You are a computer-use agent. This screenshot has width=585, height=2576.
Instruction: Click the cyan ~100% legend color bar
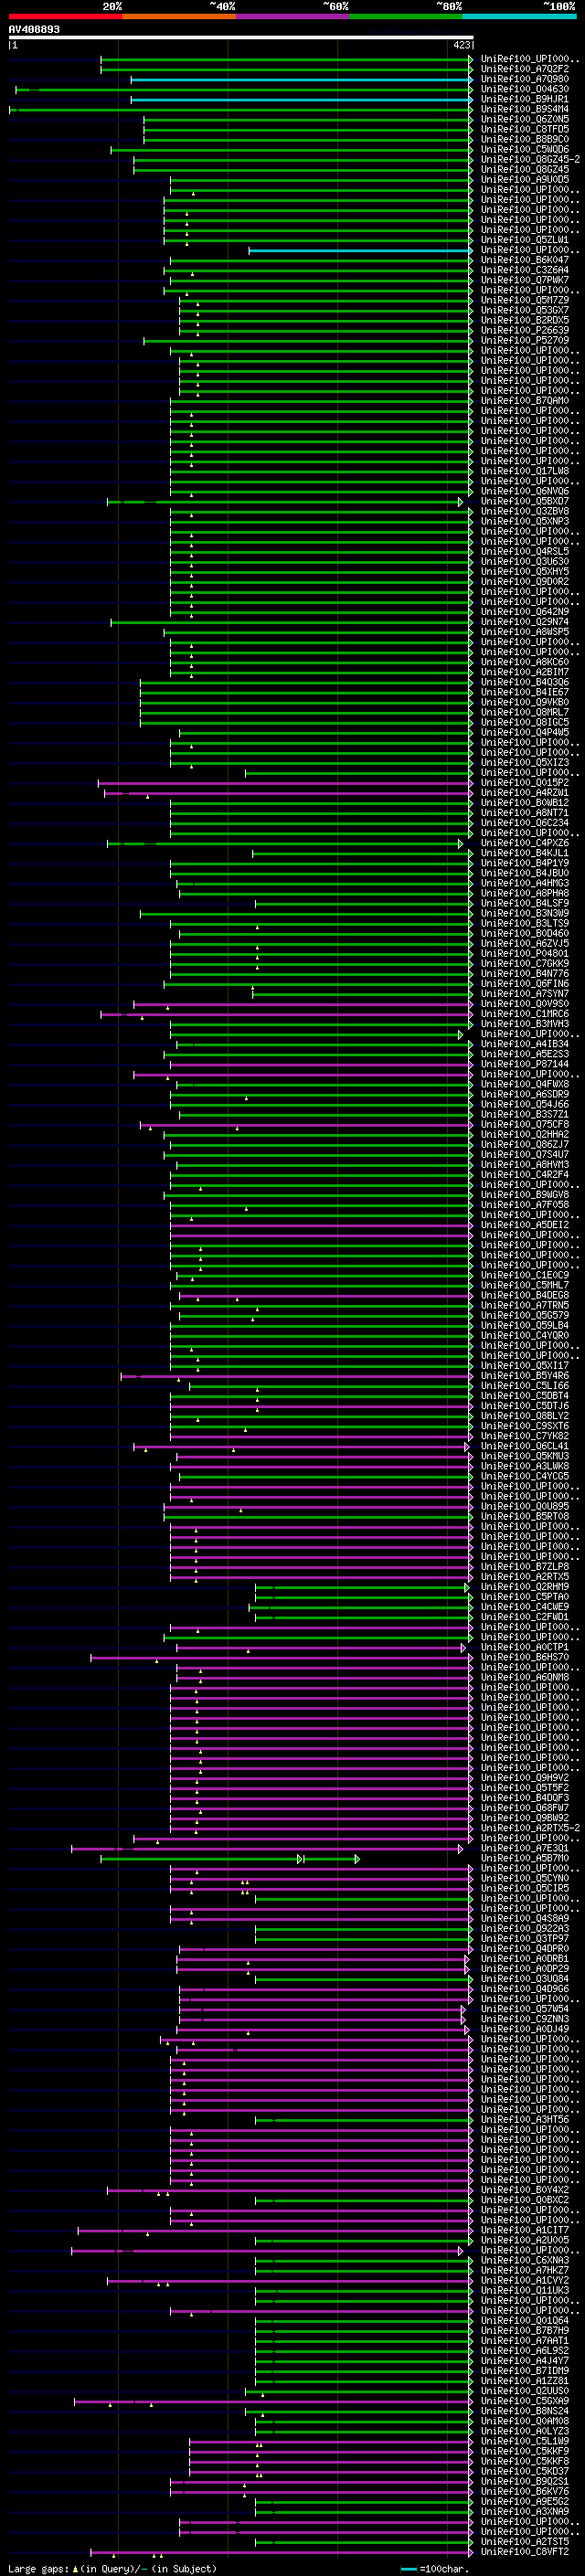pos(520,16)
